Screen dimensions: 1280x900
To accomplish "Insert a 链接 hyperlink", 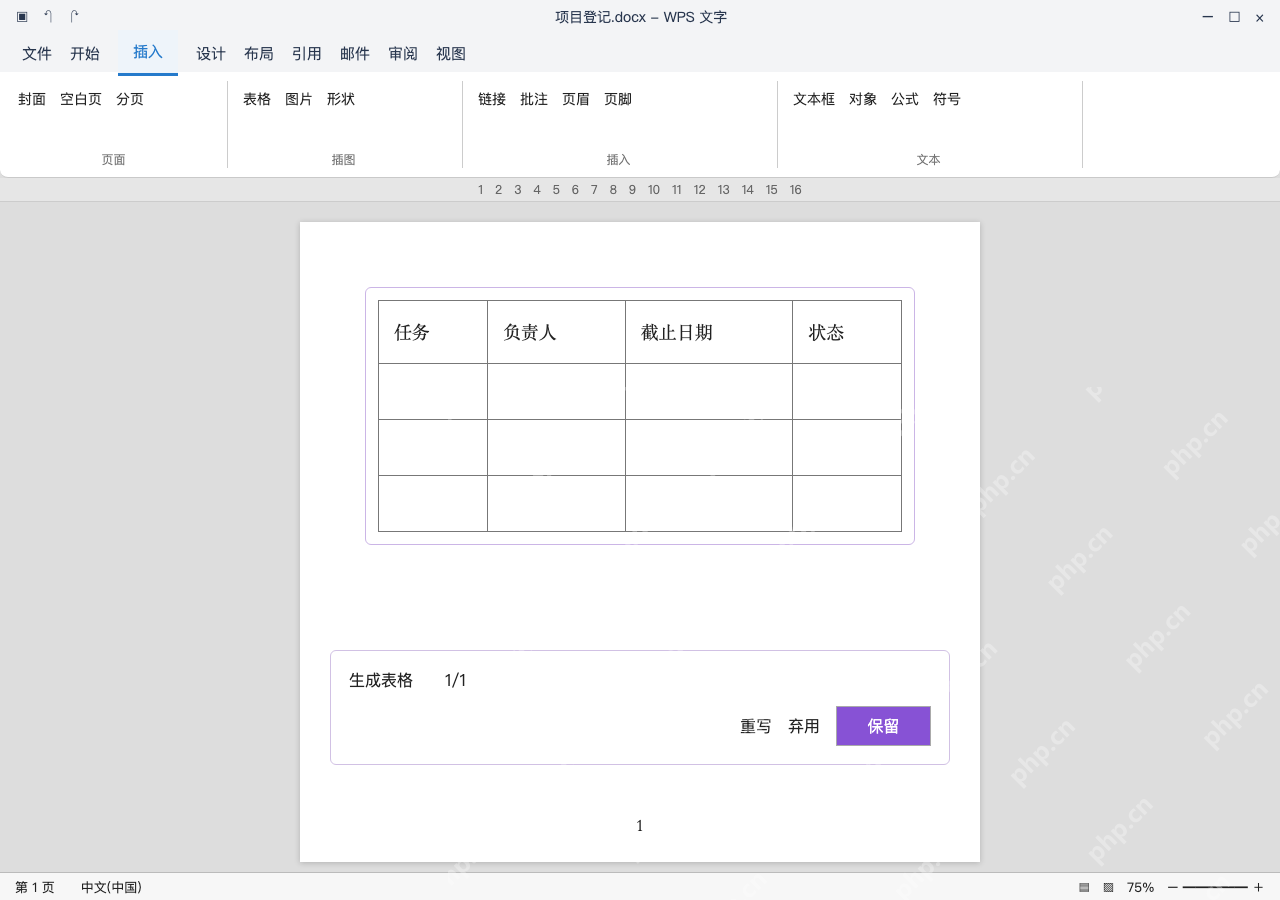I will coord(492,99).
